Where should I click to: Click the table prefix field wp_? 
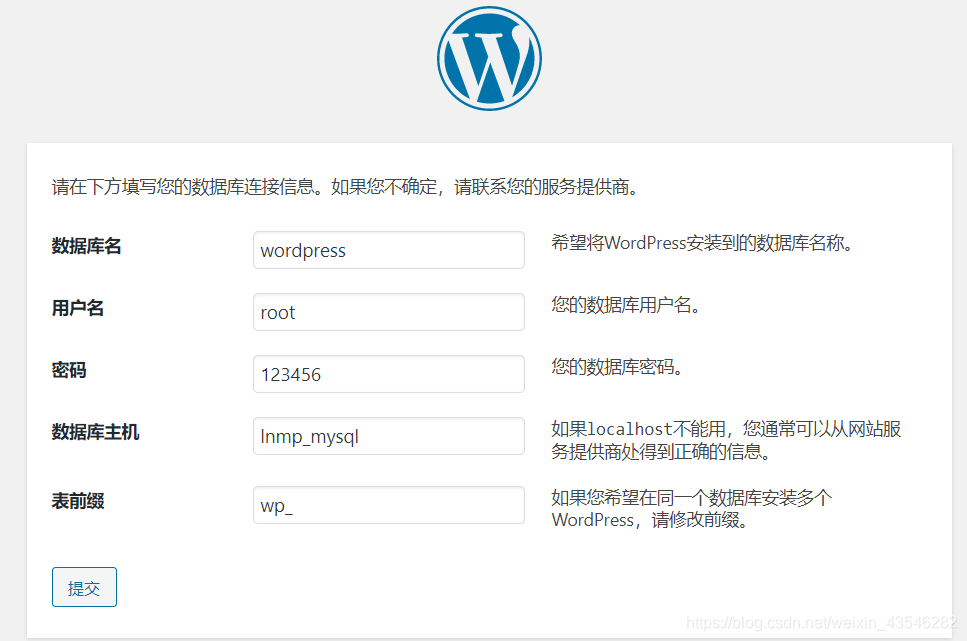pyautogui.click(x=389, y=505)
